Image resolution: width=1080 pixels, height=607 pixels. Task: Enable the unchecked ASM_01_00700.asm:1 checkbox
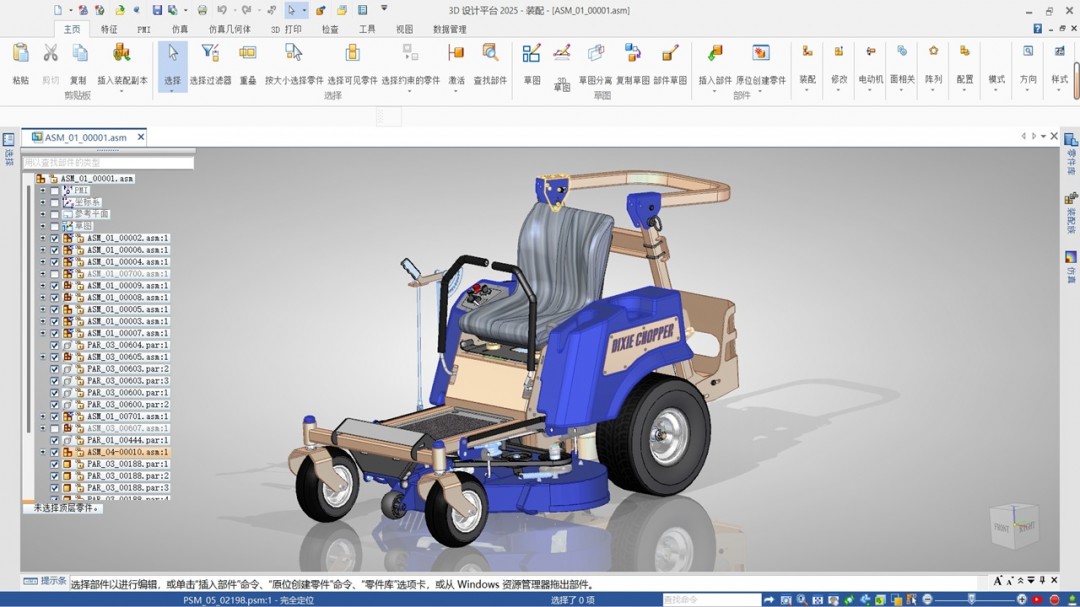(x=55, y=274)
